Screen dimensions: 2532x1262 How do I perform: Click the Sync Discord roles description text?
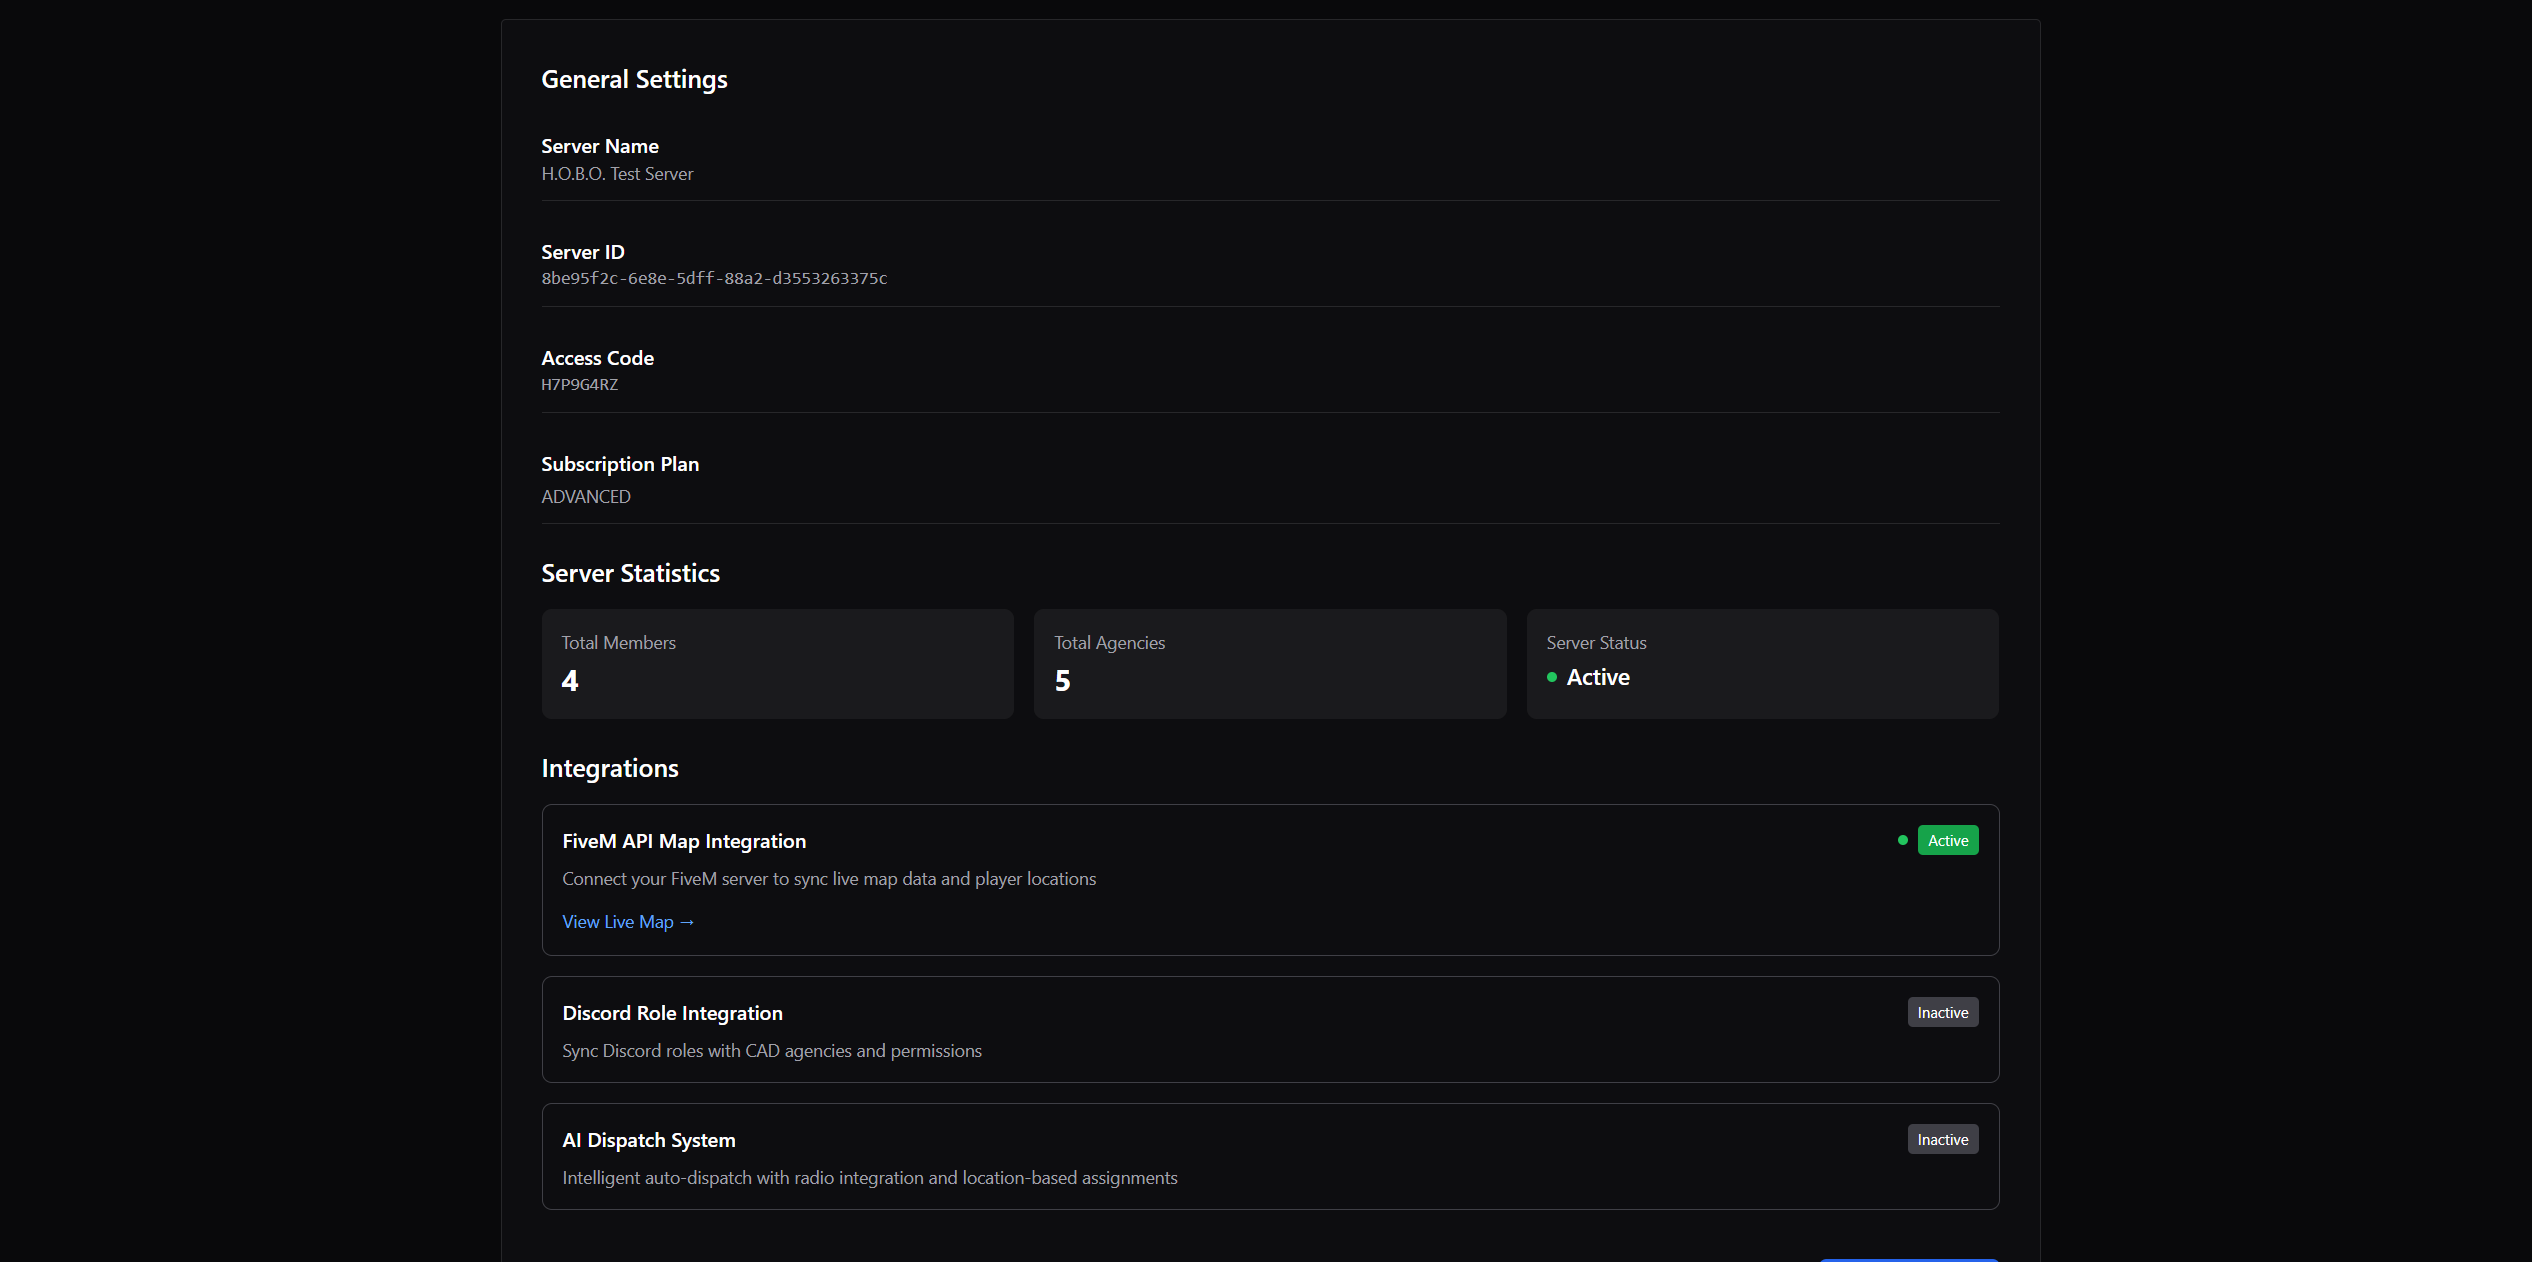pyautogui.click(x=771, y=1051)
